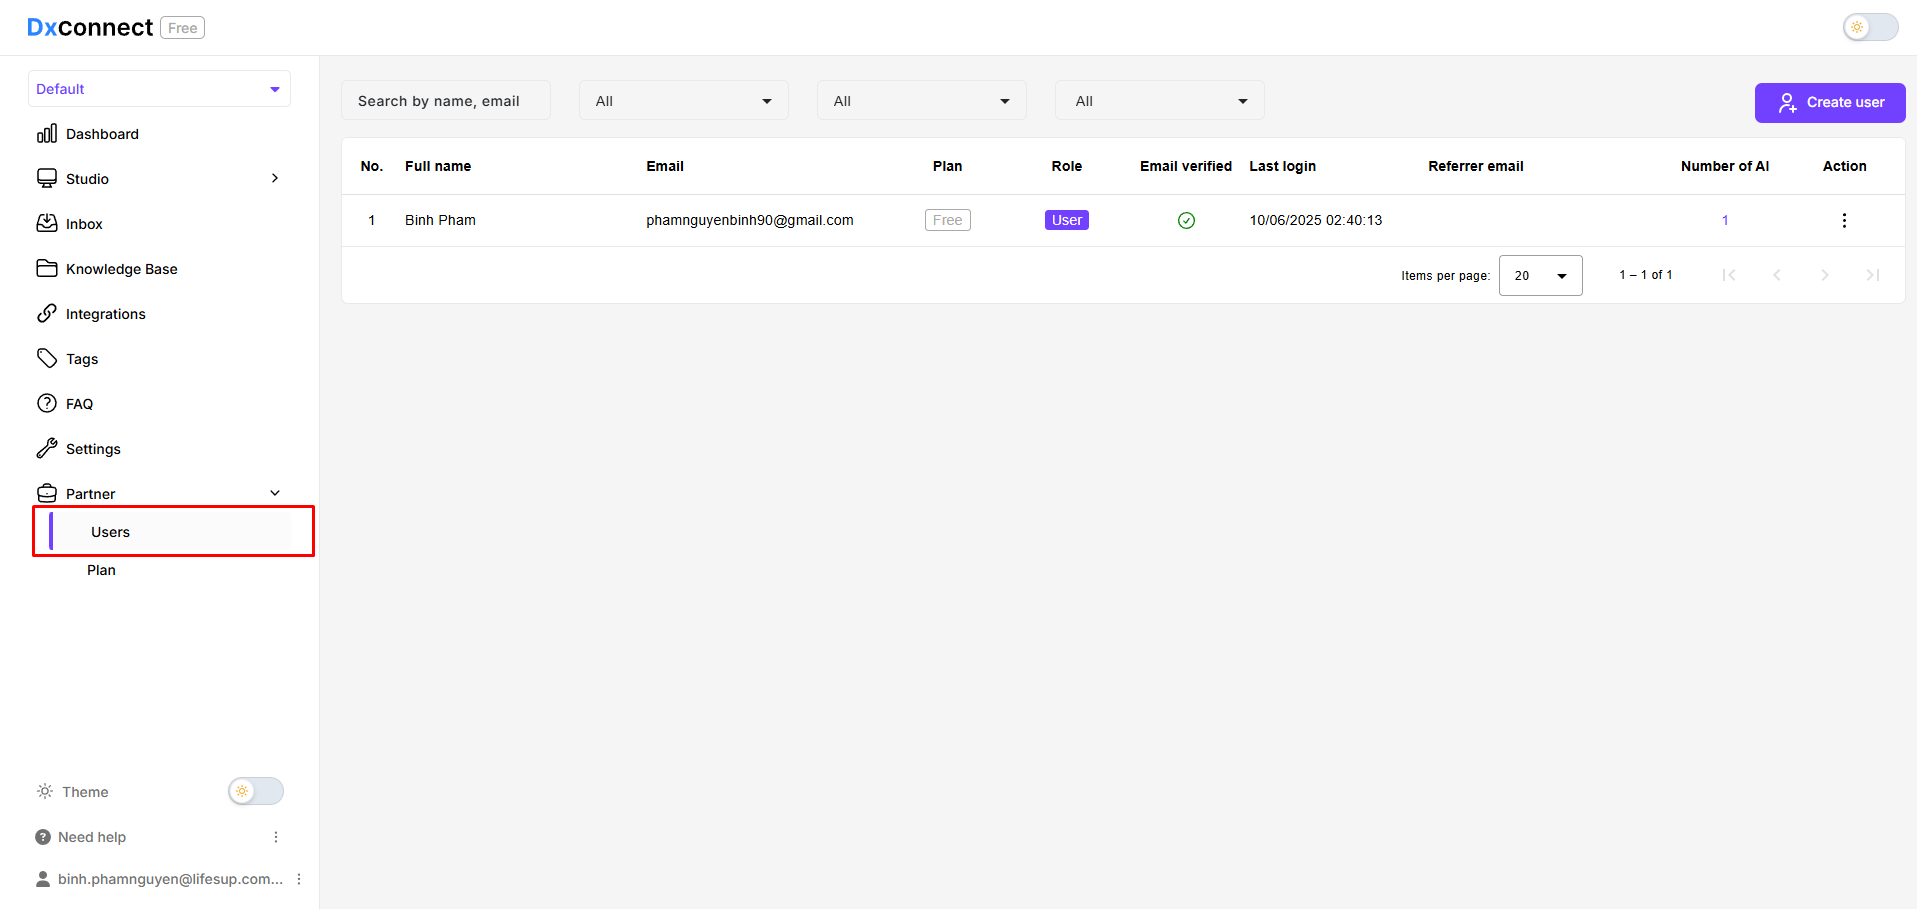Viewport: 1917px width, 909px height.
Task: Open the Plan page under Partner
Action: click(101, 570)
